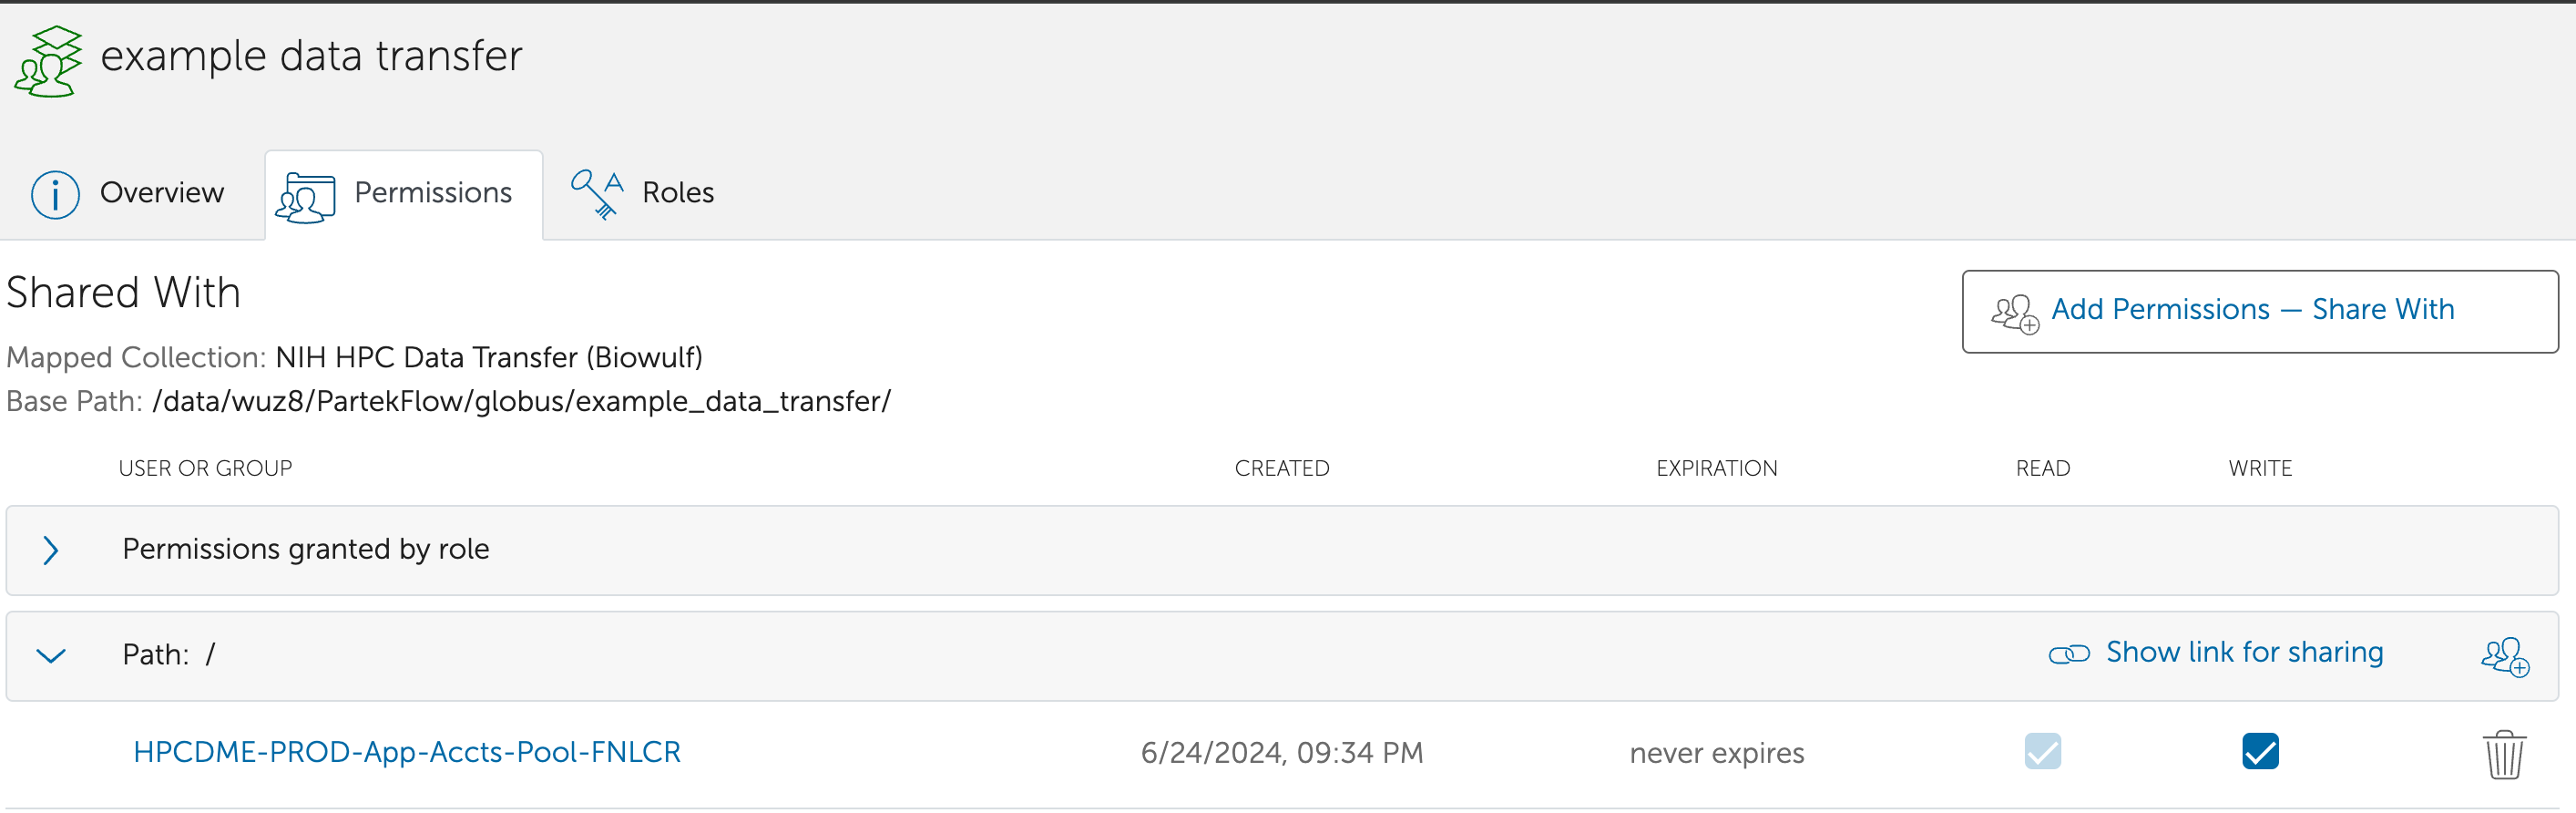Viewport: 2576px width, 813px height.
Task: Toggle the Read checkbox for HPCDME-PROD-App-Accts-Pool-FNLCR
Action: click(x=2042, y=752)
